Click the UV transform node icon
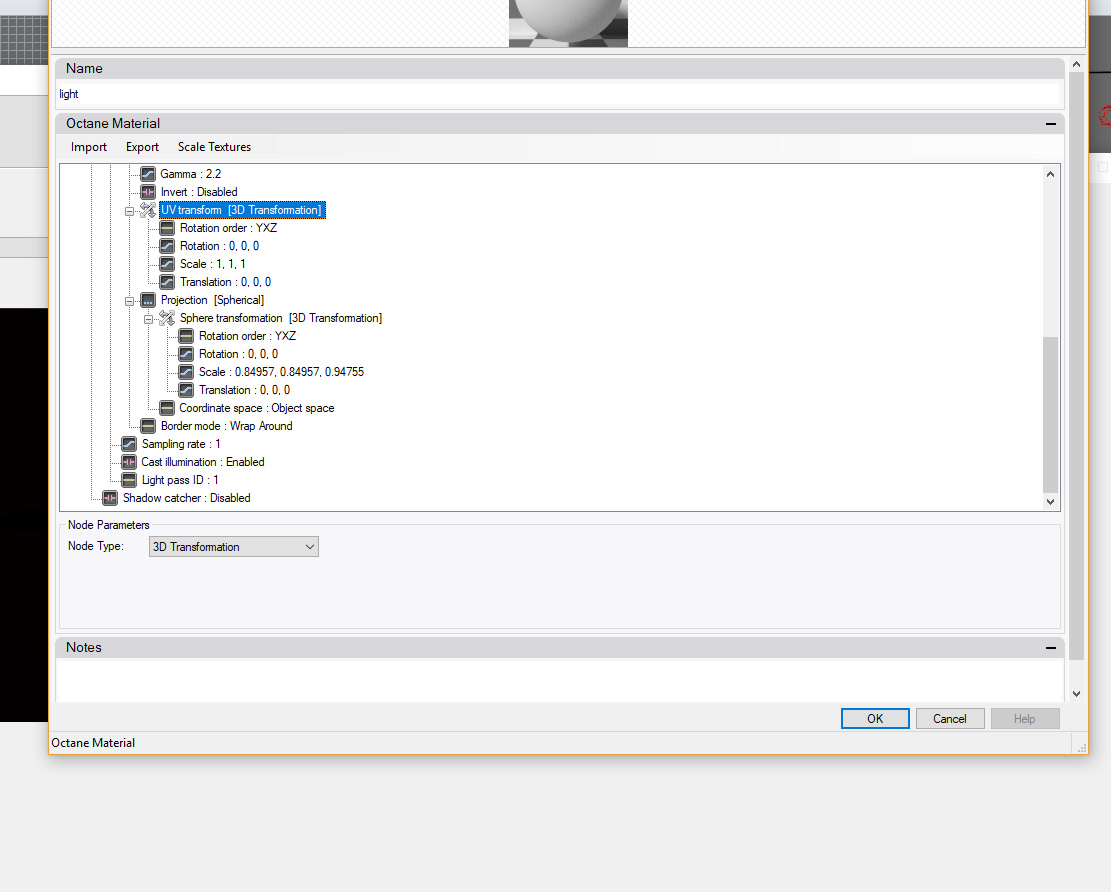The image size is (1111, 892). coord(147,210)
